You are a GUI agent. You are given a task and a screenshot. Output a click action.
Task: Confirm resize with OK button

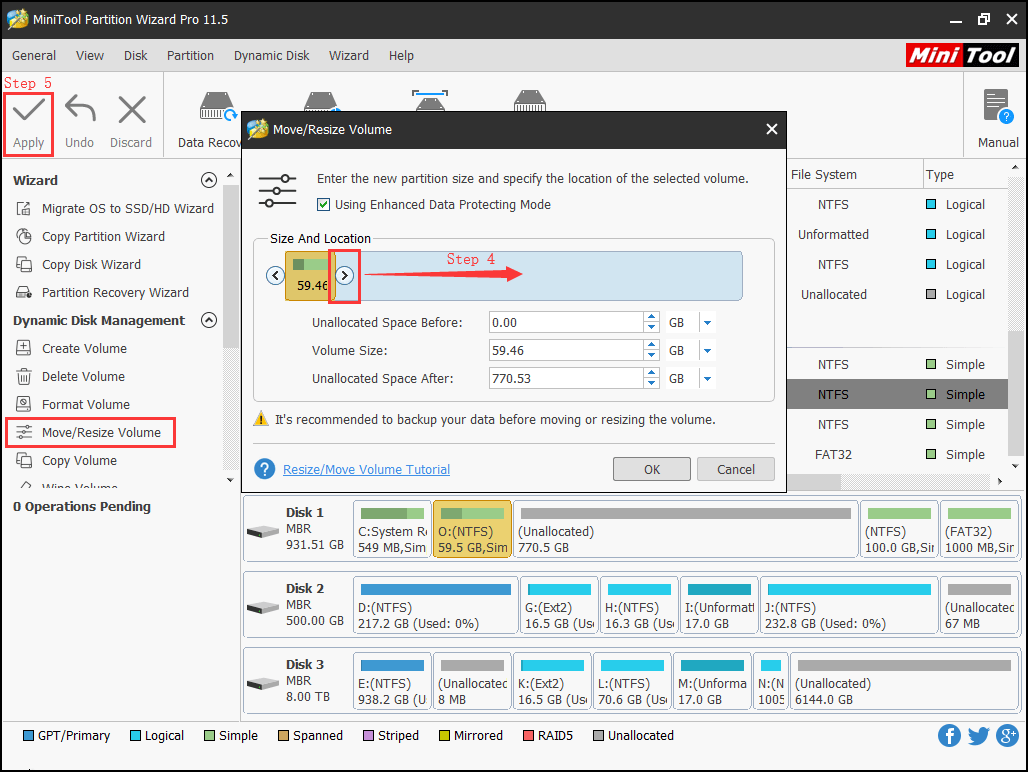[652, 469]
